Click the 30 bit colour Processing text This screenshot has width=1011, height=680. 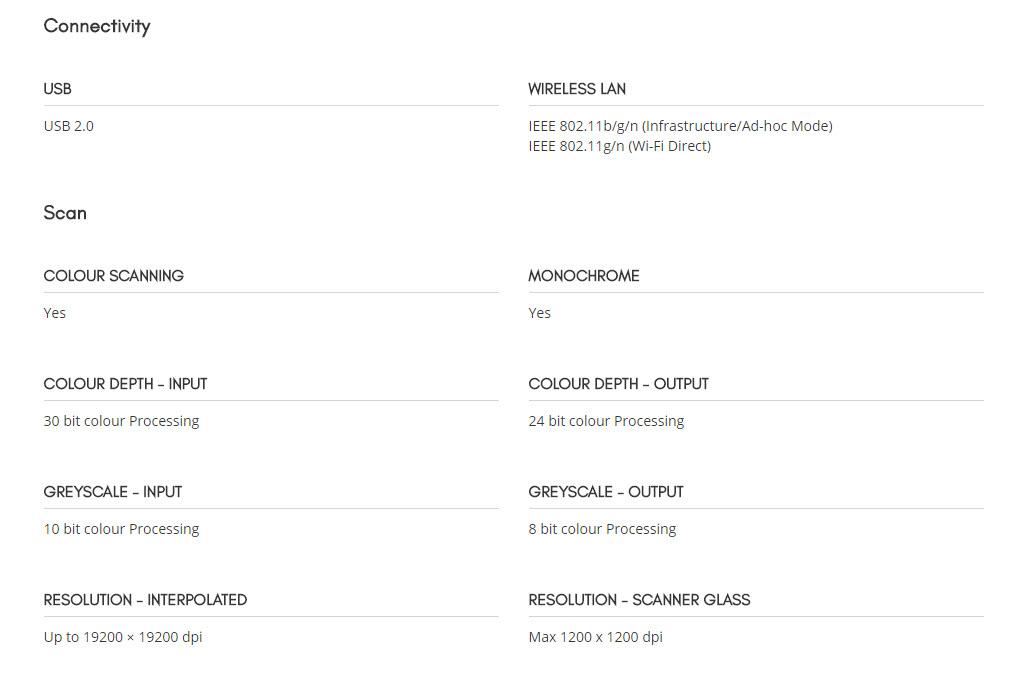pos(121,421)
